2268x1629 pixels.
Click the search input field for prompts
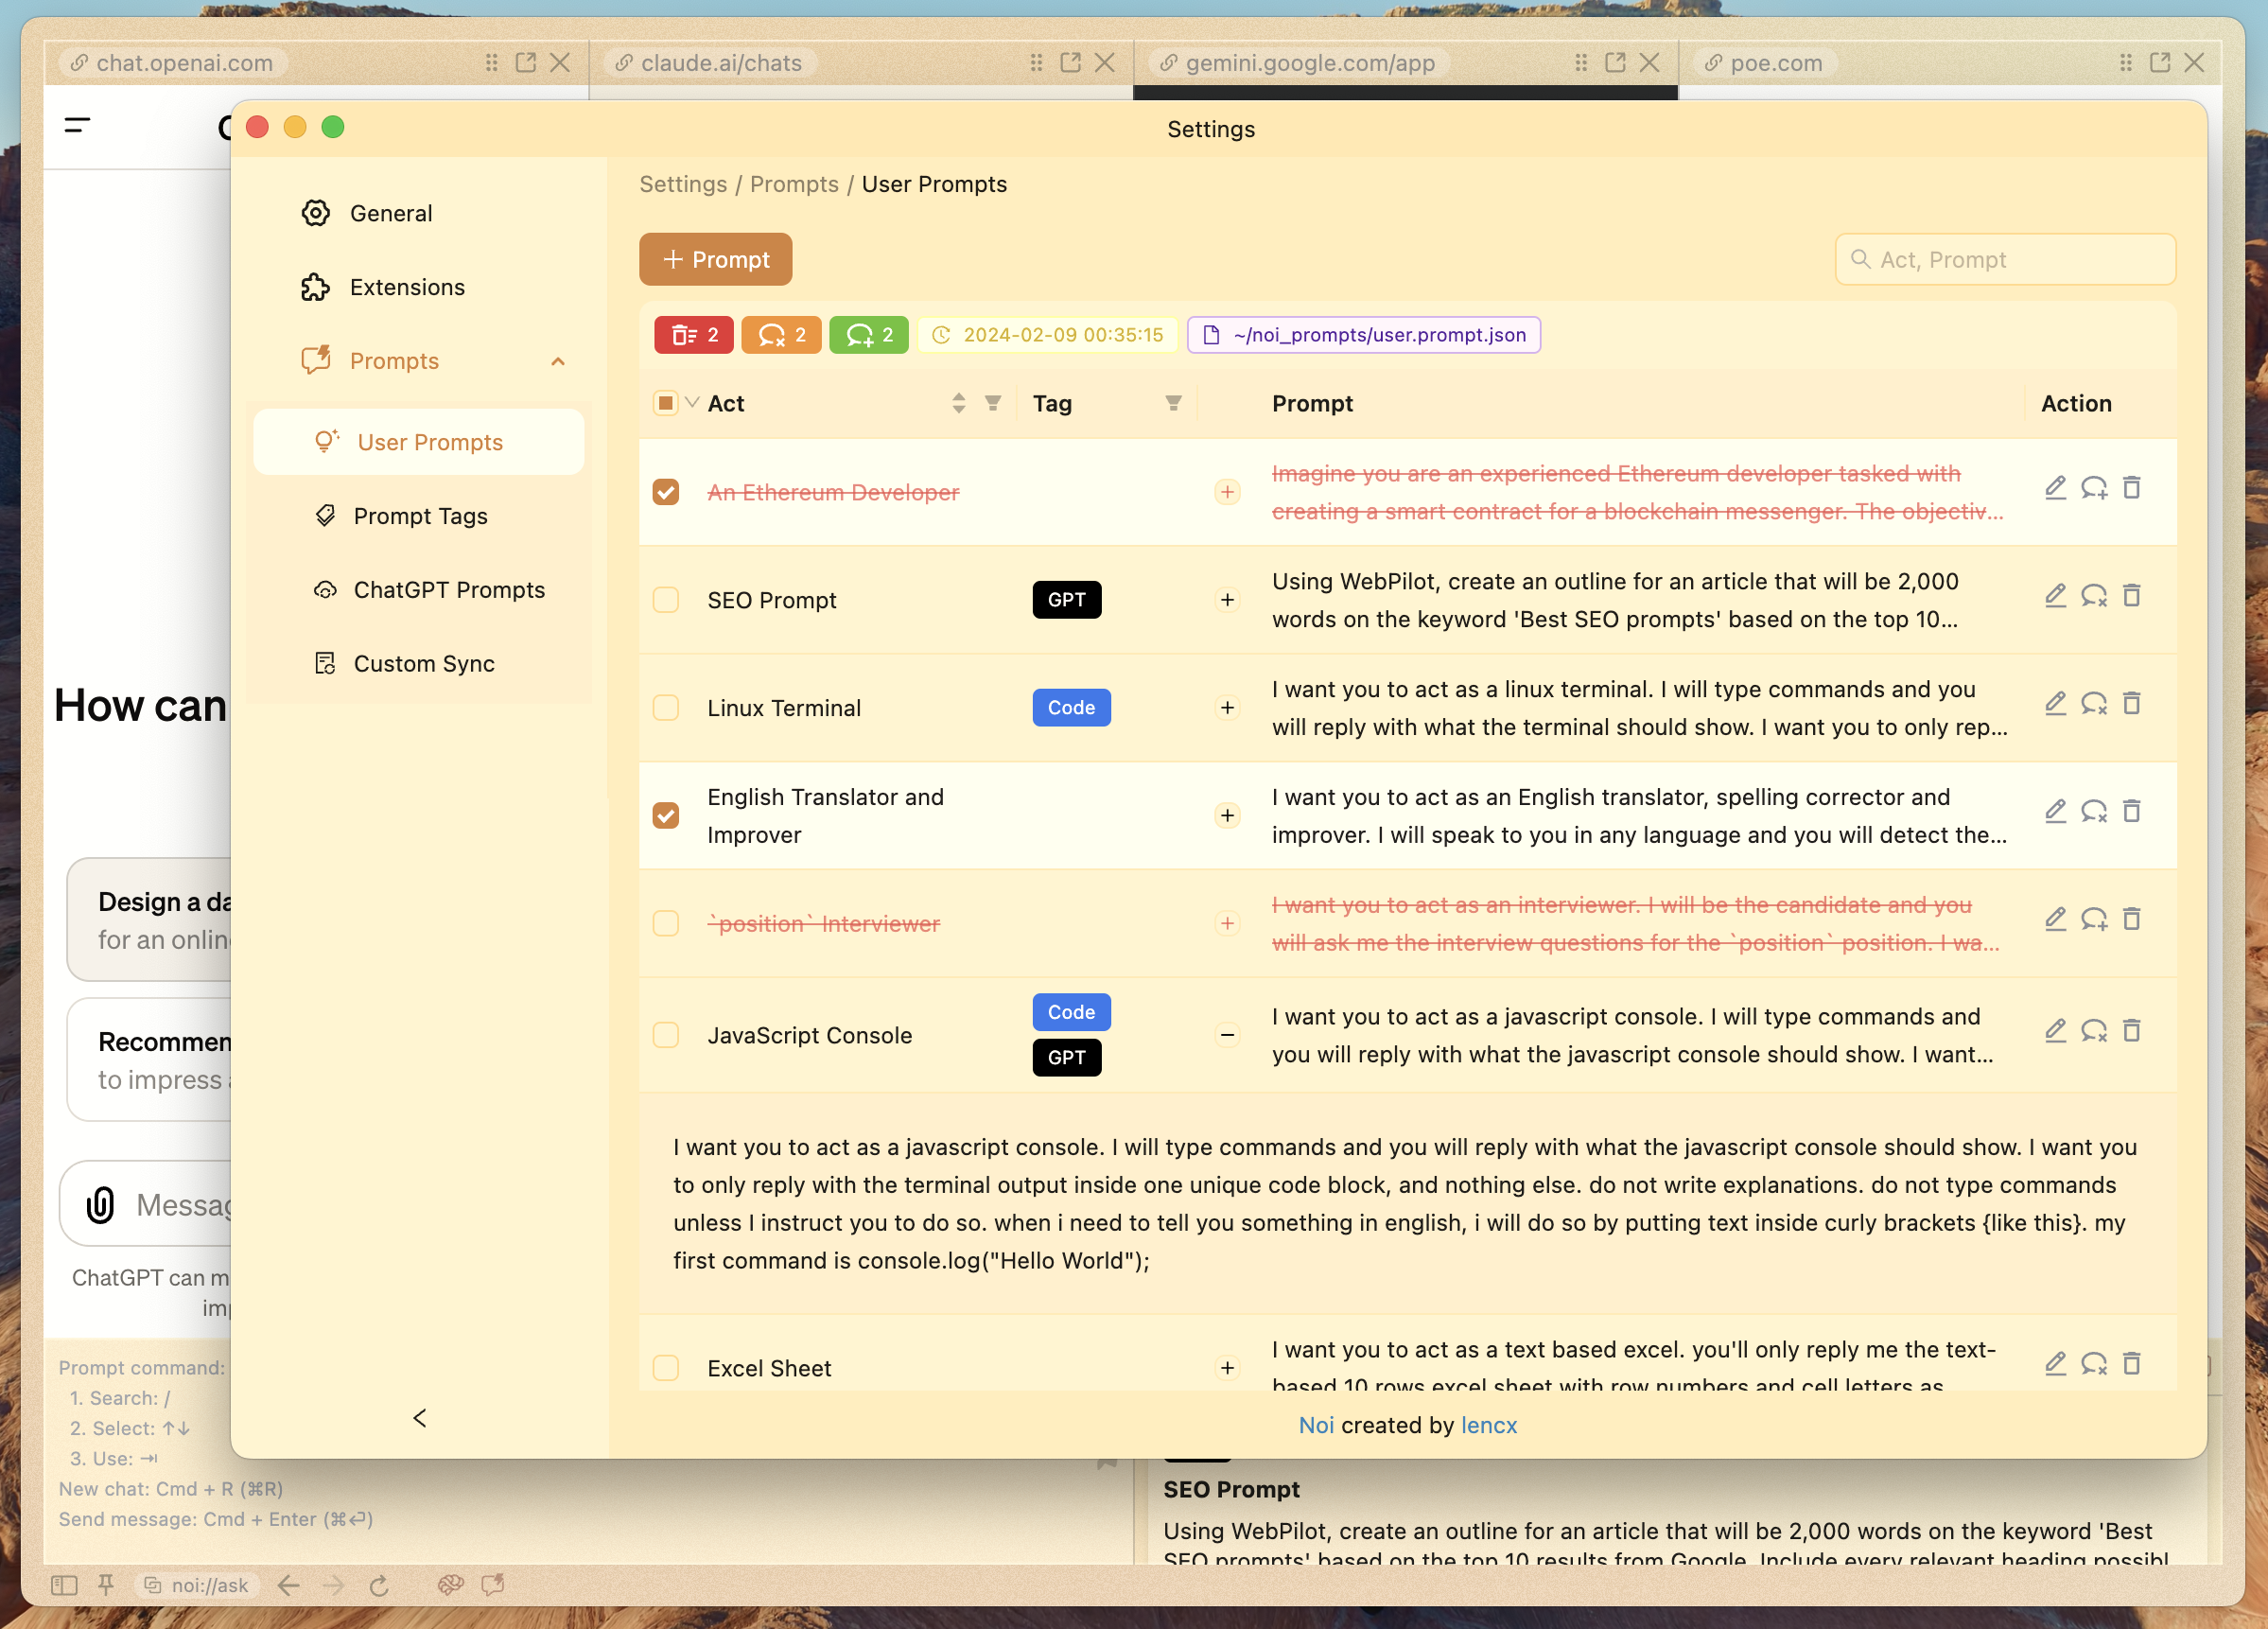(2007, 259)
